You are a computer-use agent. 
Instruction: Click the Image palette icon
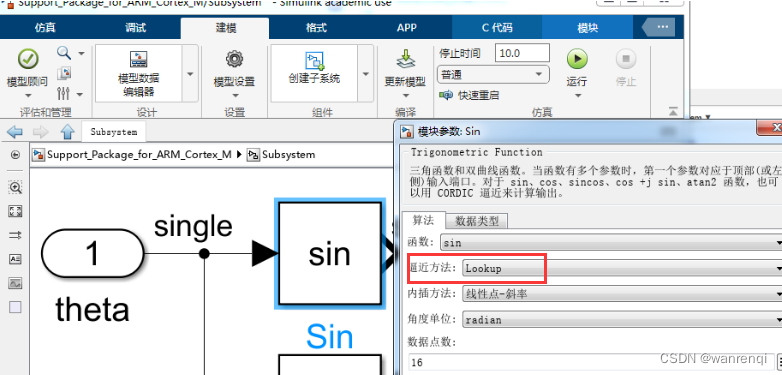(15, 283)
